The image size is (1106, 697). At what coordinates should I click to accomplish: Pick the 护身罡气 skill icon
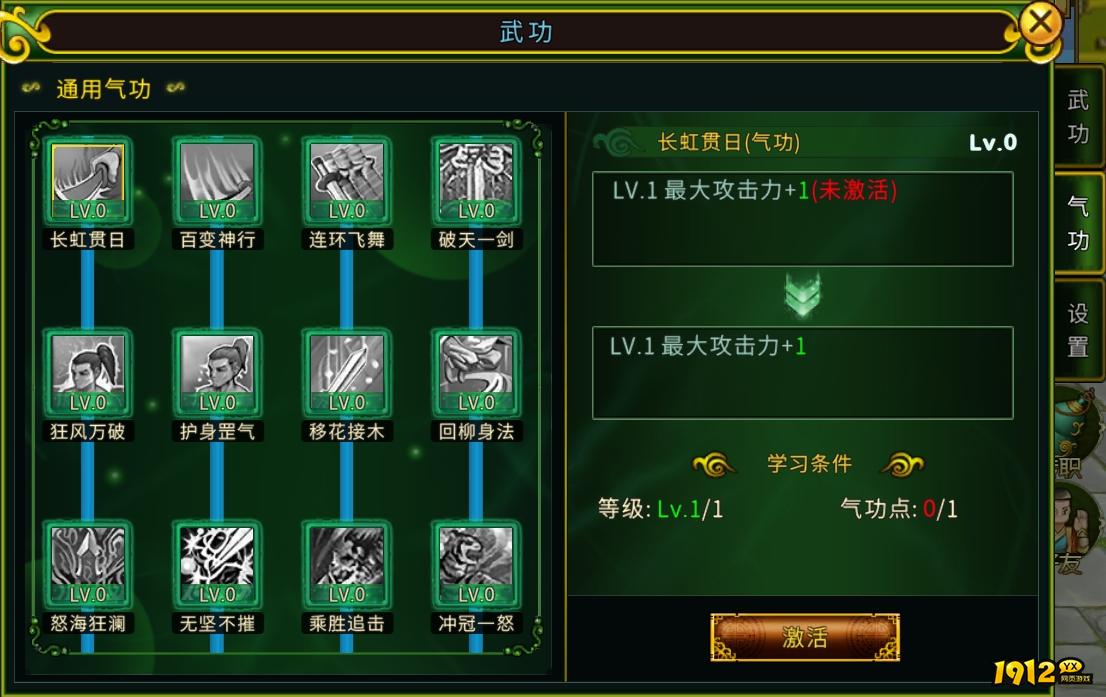pyautogui.click(x=217, y=373)
